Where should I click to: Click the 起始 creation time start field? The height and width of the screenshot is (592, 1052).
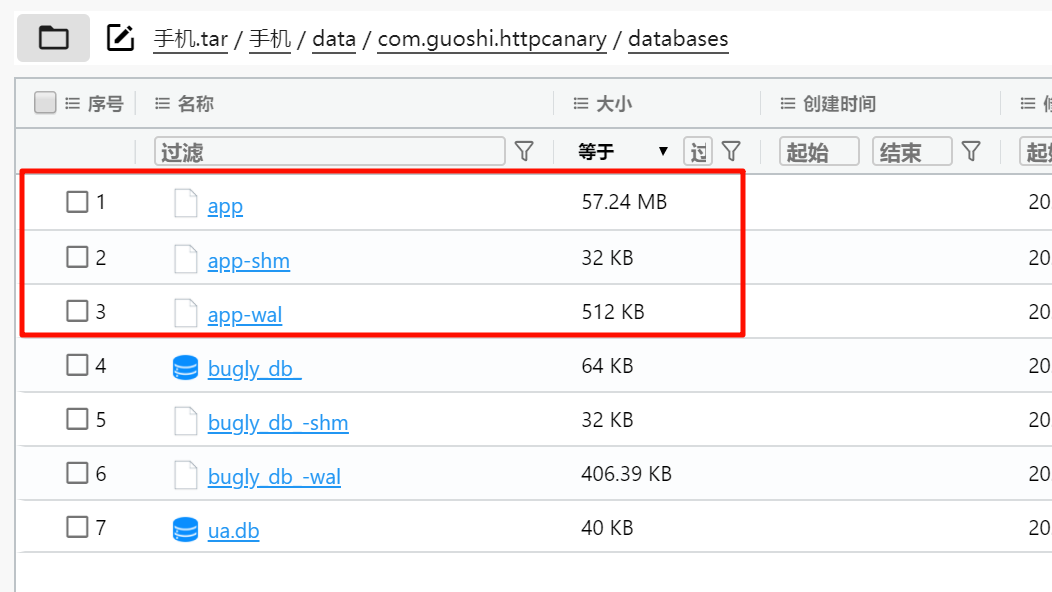click(819, 152)
